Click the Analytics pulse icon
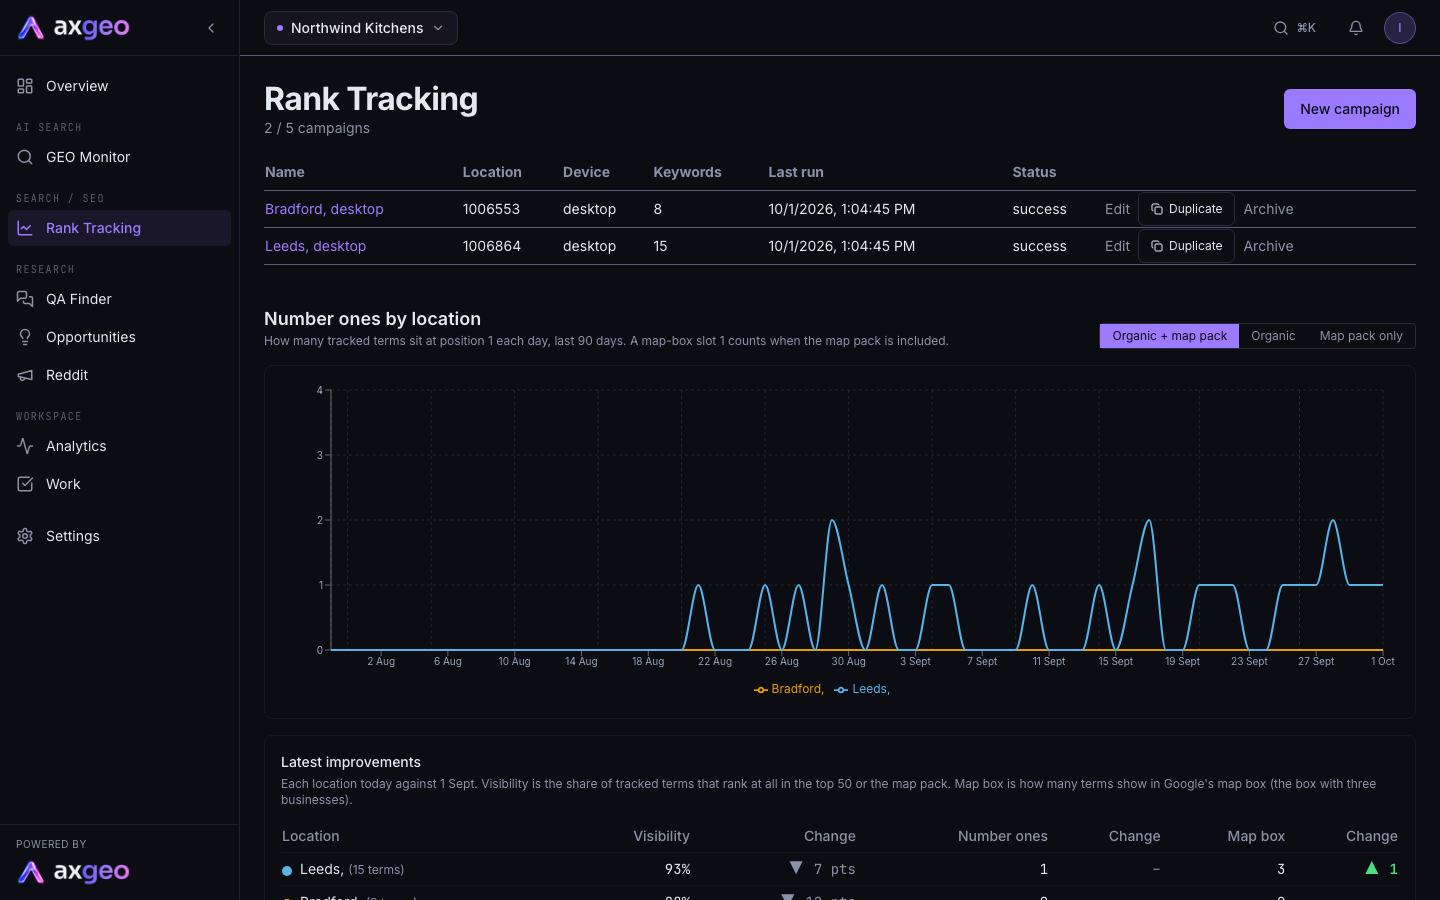Viewport: 1440px width, 900px height. (x=25, y=446)
